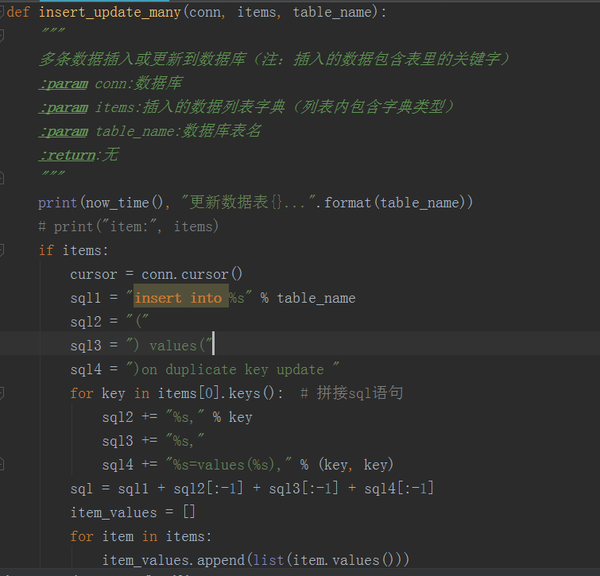Click the line 'sql2 += "%s," % key'
This screenshot has width=600, height=576.
[x=177, y=417]
